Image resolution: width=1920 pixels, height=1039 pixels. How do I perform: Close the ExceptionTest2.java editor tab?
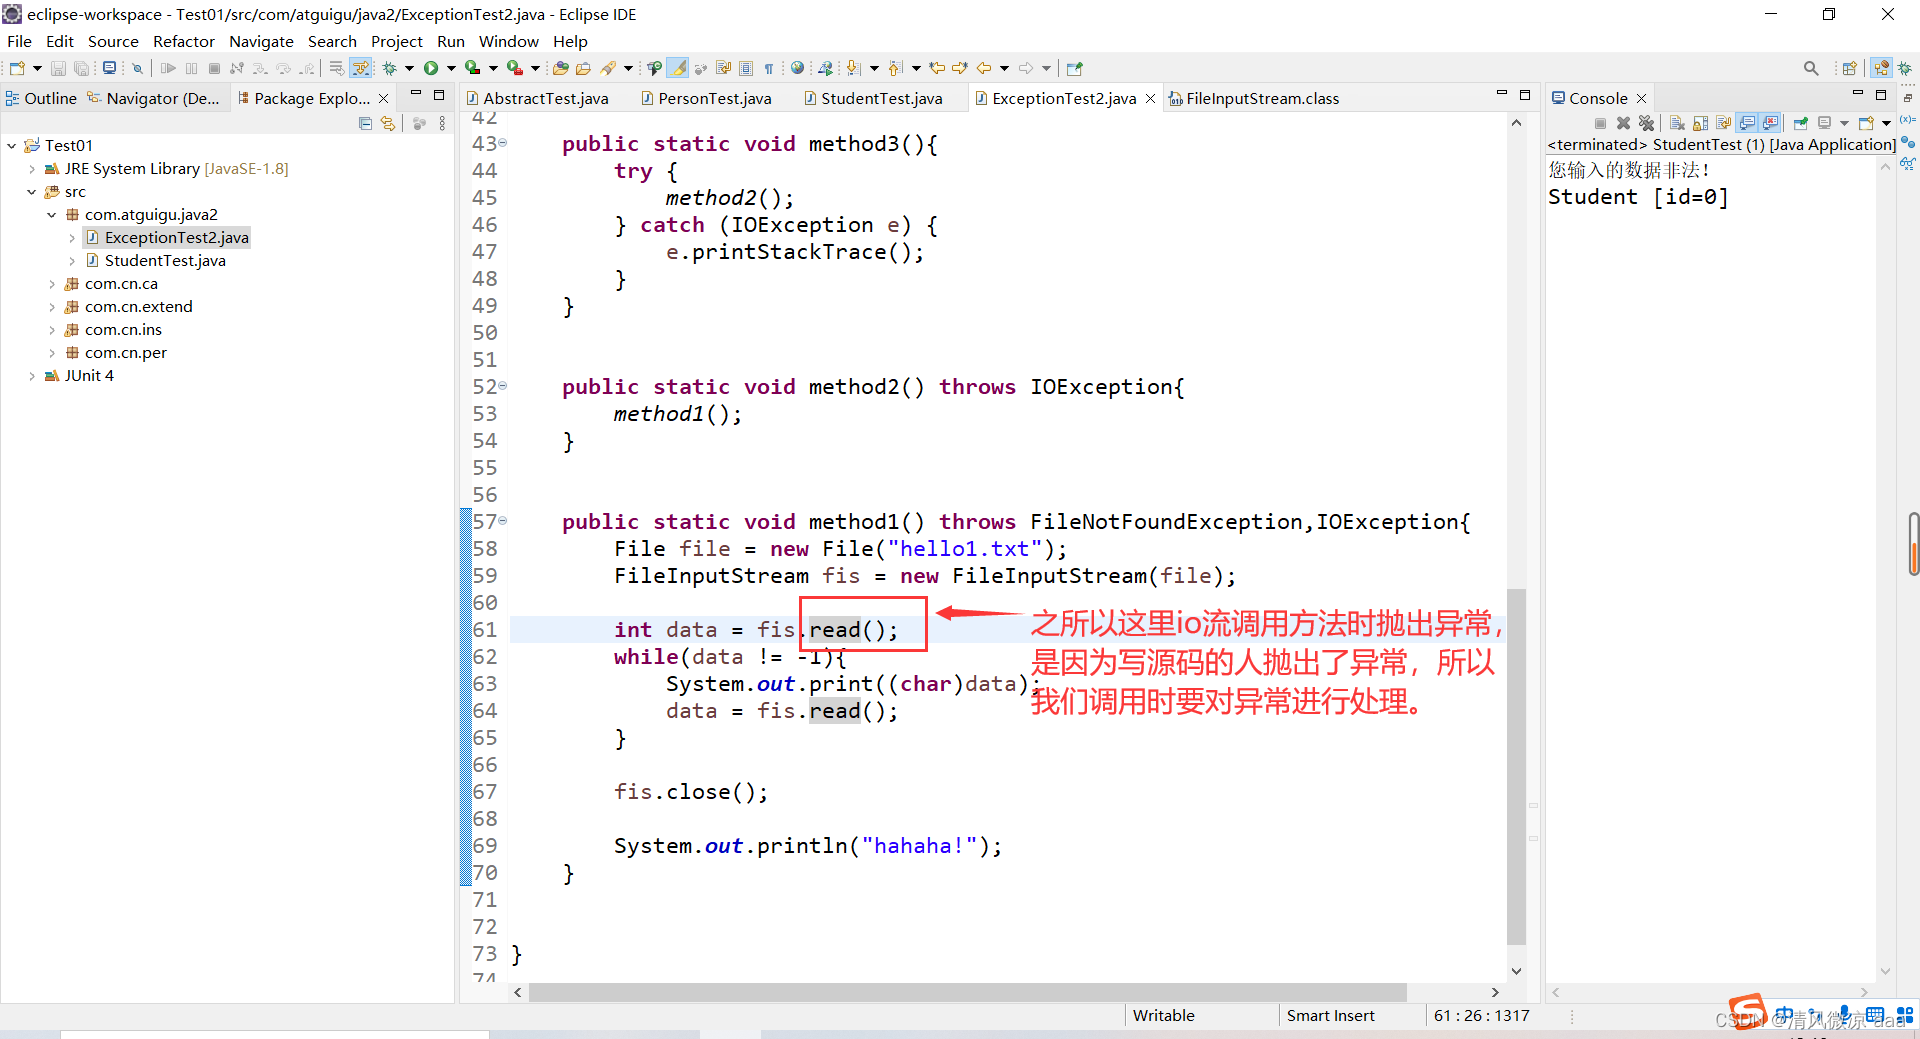(1150, 98)
